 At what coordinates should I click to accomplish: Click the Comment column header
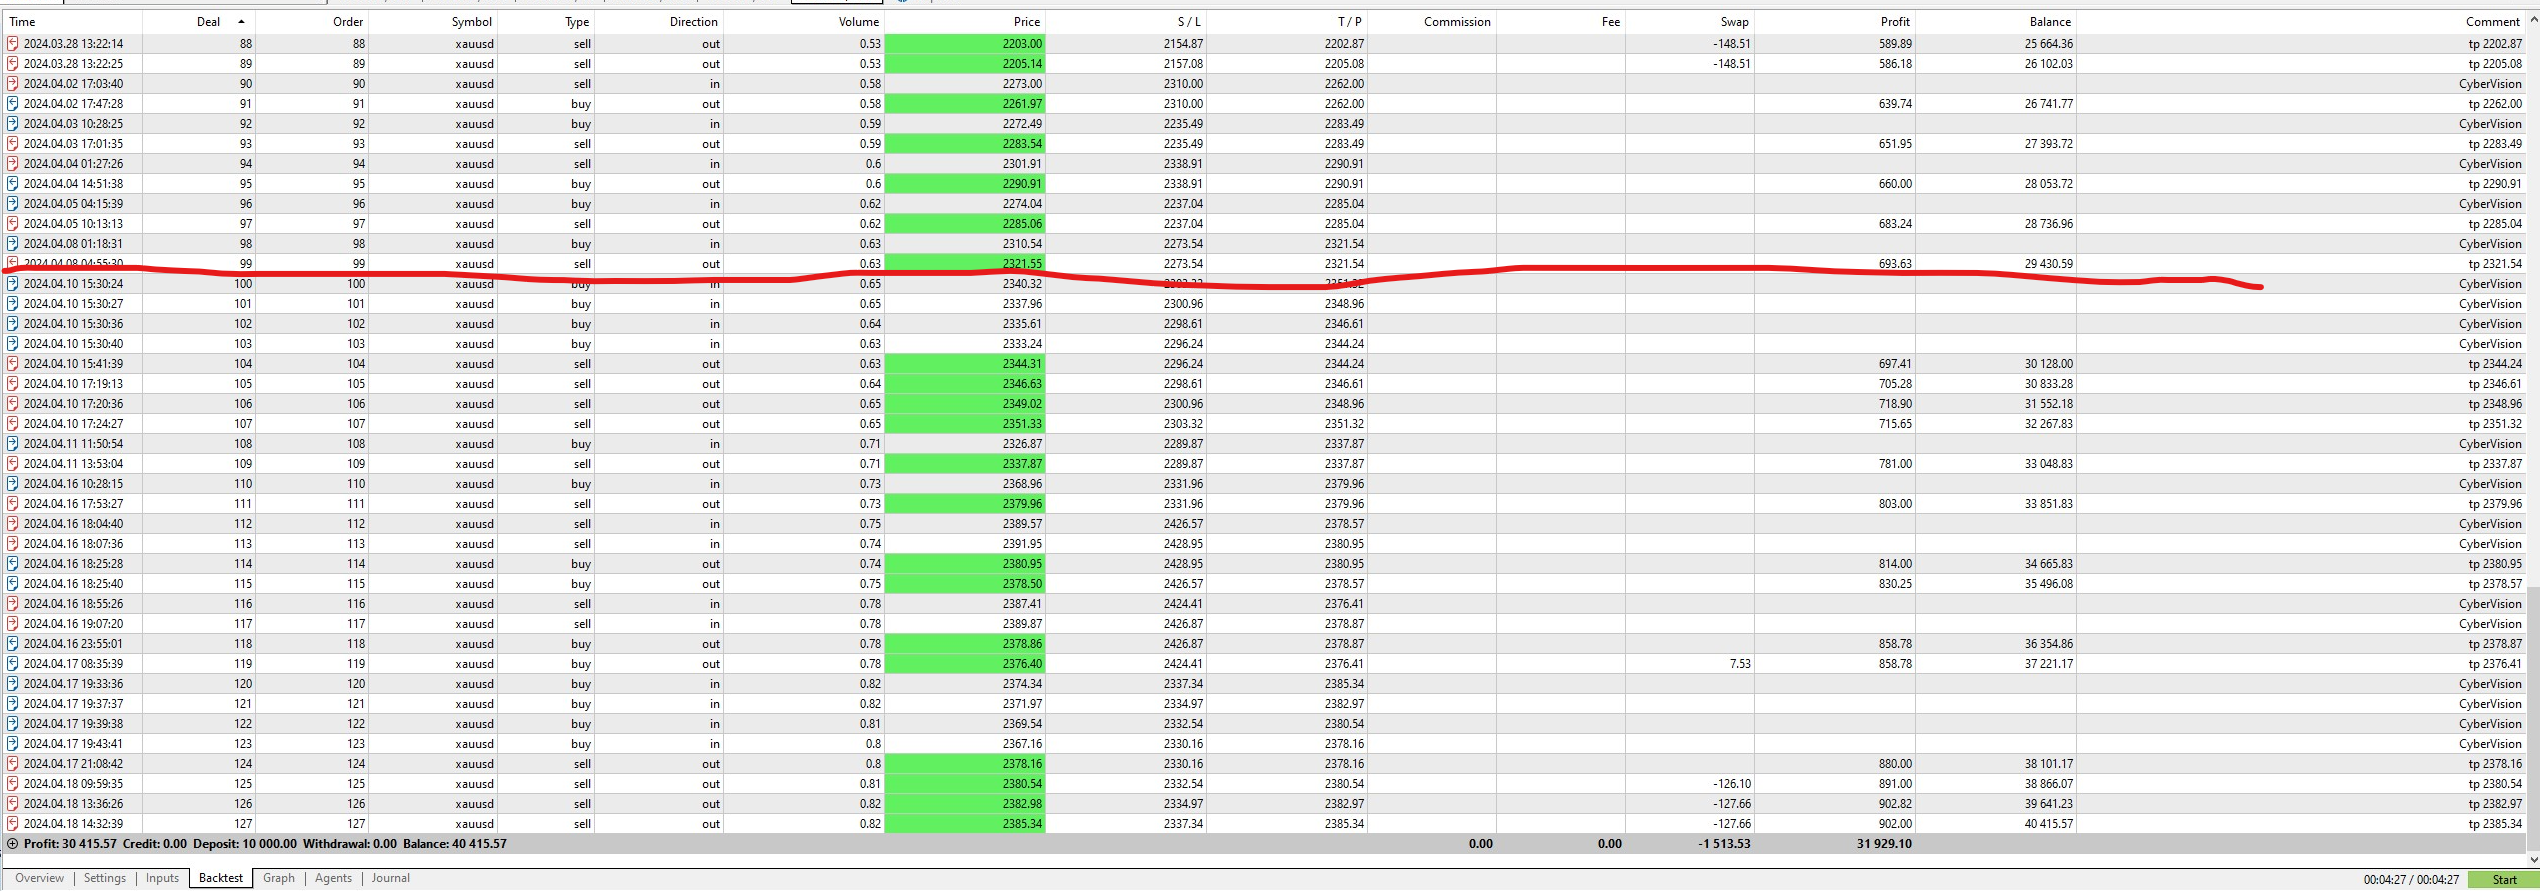click(2493, 22)
